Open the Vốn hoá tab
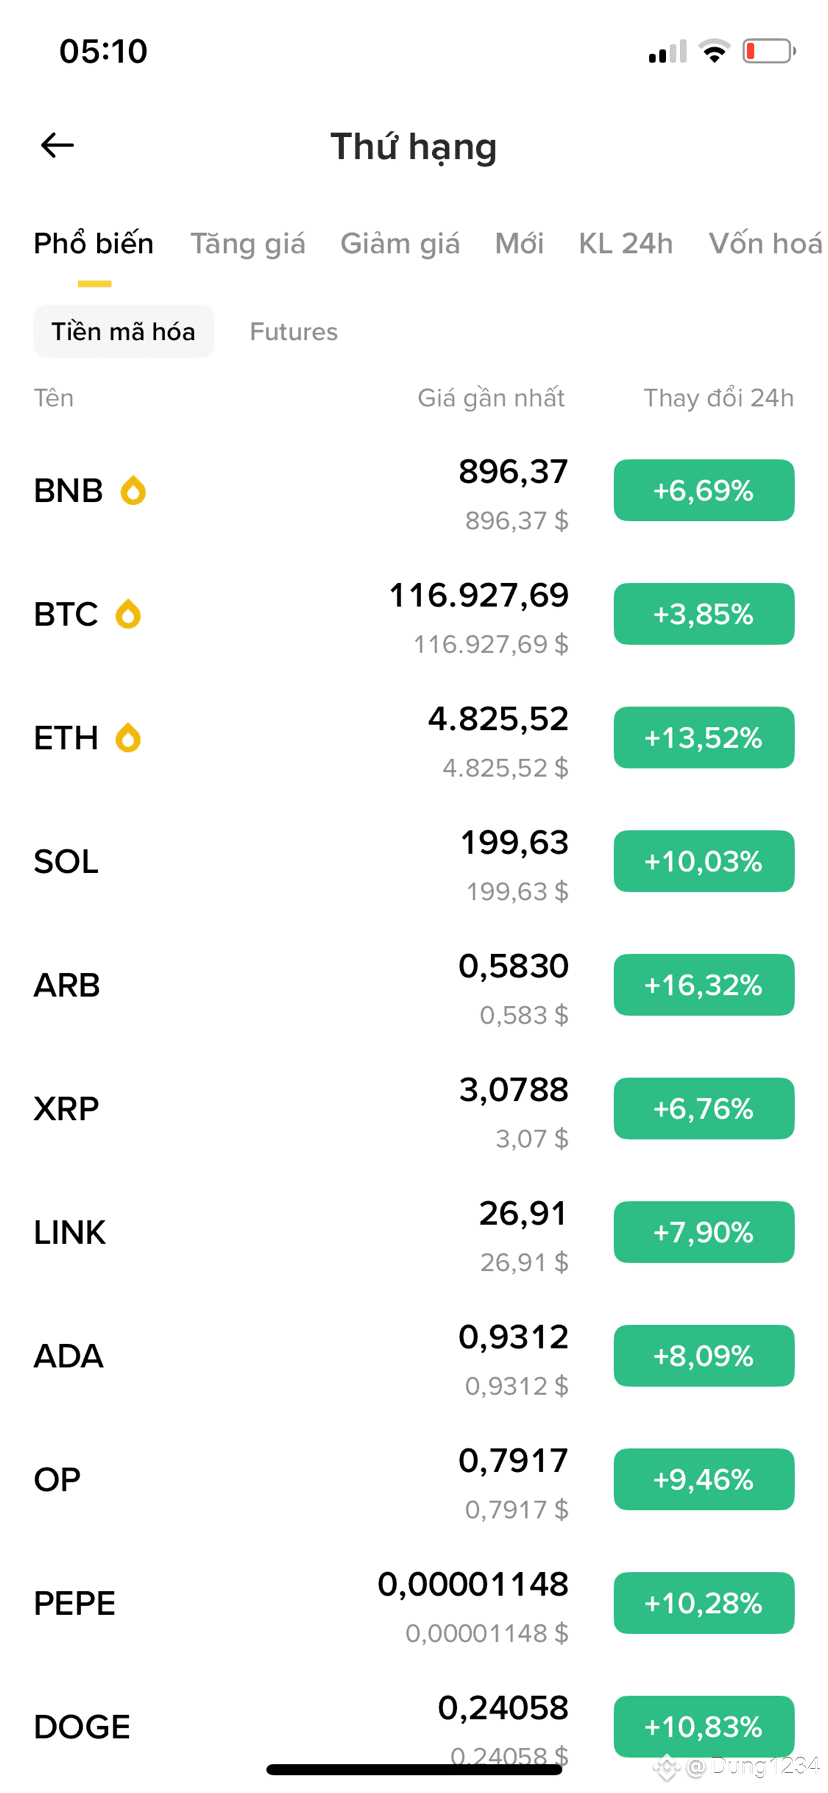Screen dimensions: 828x1793 tap(766, 244)
